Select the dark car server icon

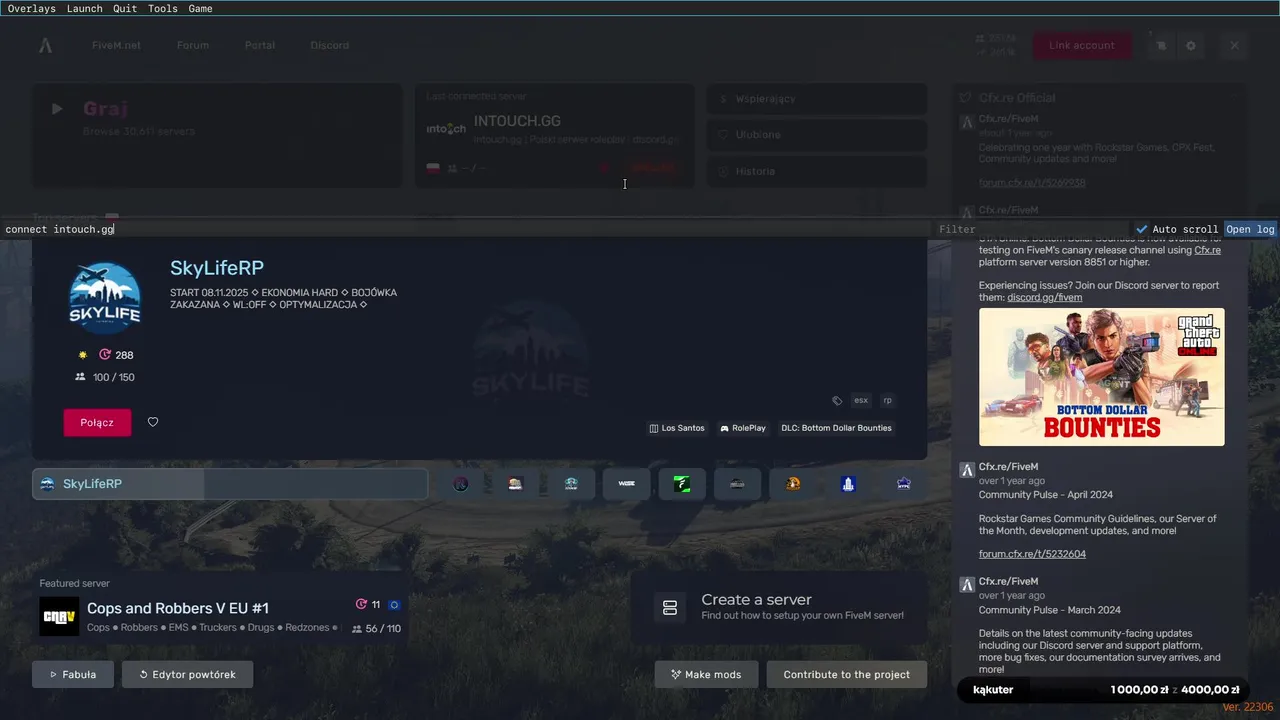coord(737,484)
